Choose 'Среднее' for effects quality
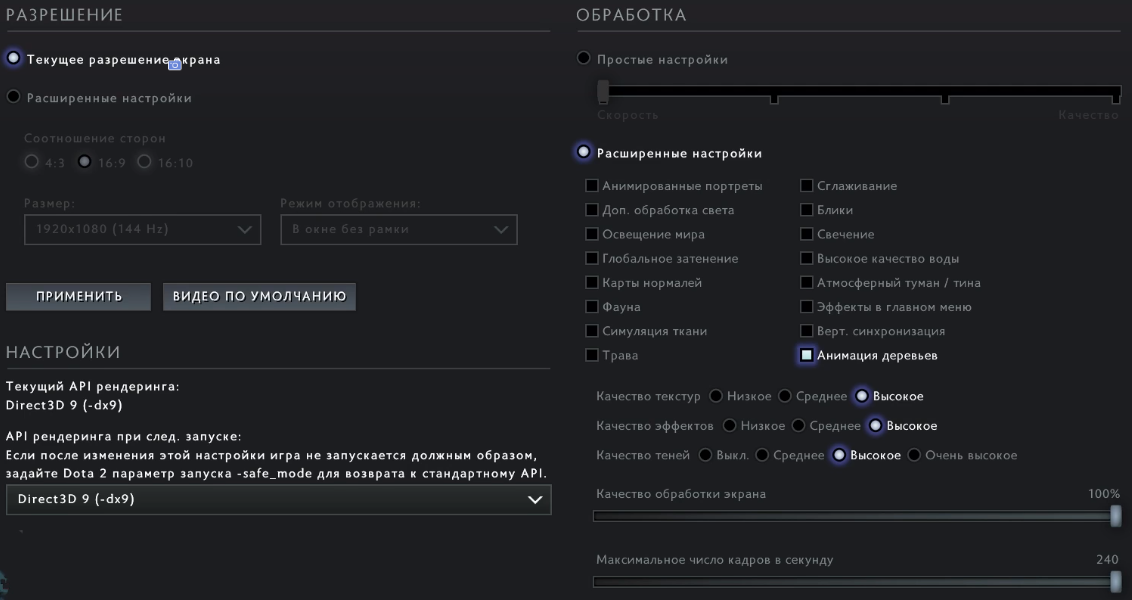Screen dimensions: 1132x600 799,426
